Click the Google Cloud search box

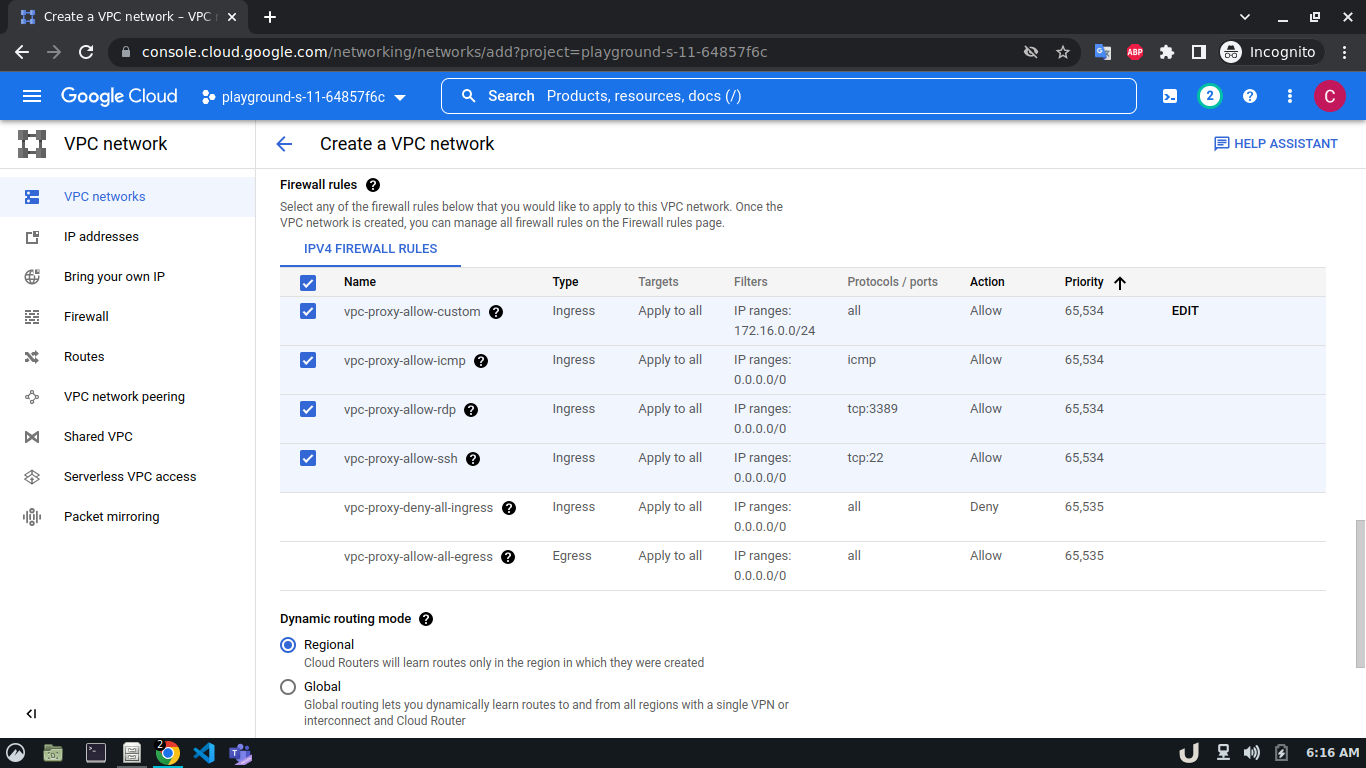(789, 96)
